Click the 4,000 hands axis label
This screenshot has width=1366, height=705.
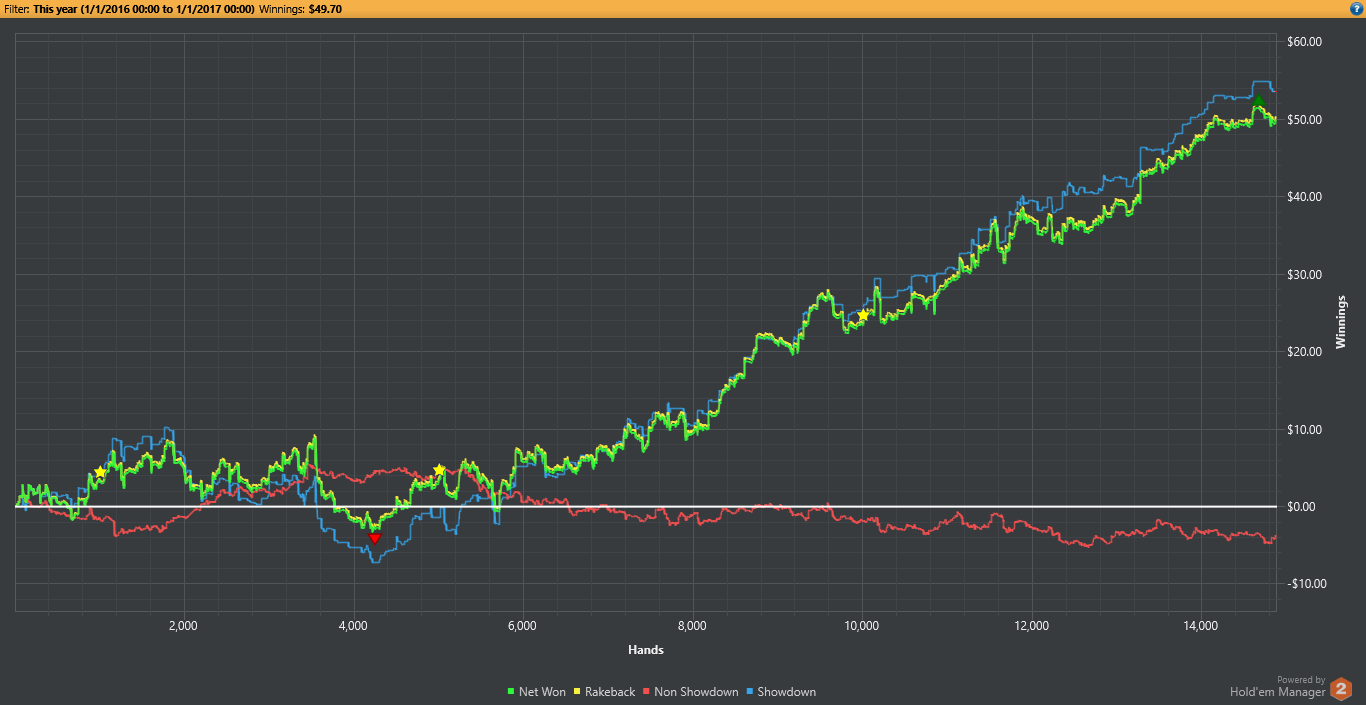(353, 626)
